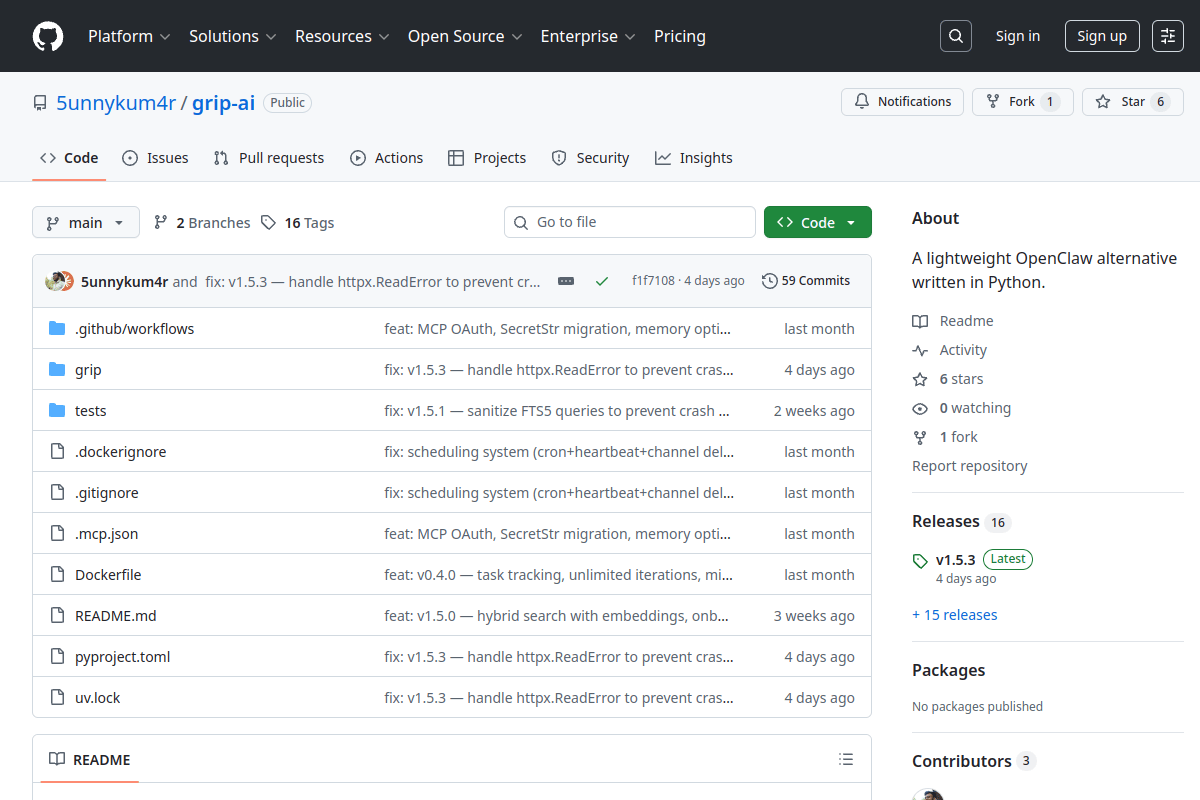
Task: Click the v1.5.3 release tag icon
Action: click(x=919, y=559)
